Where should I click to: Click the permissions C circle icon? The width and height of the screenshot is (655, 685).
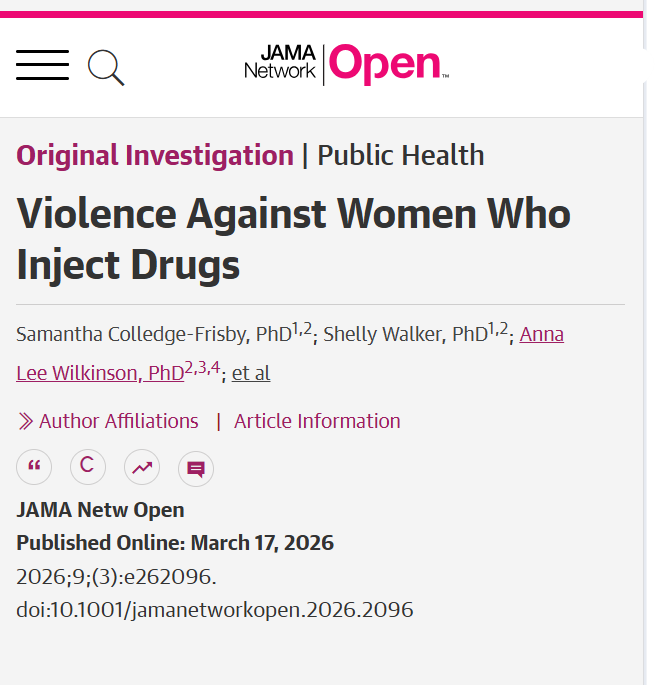[88, 467]
